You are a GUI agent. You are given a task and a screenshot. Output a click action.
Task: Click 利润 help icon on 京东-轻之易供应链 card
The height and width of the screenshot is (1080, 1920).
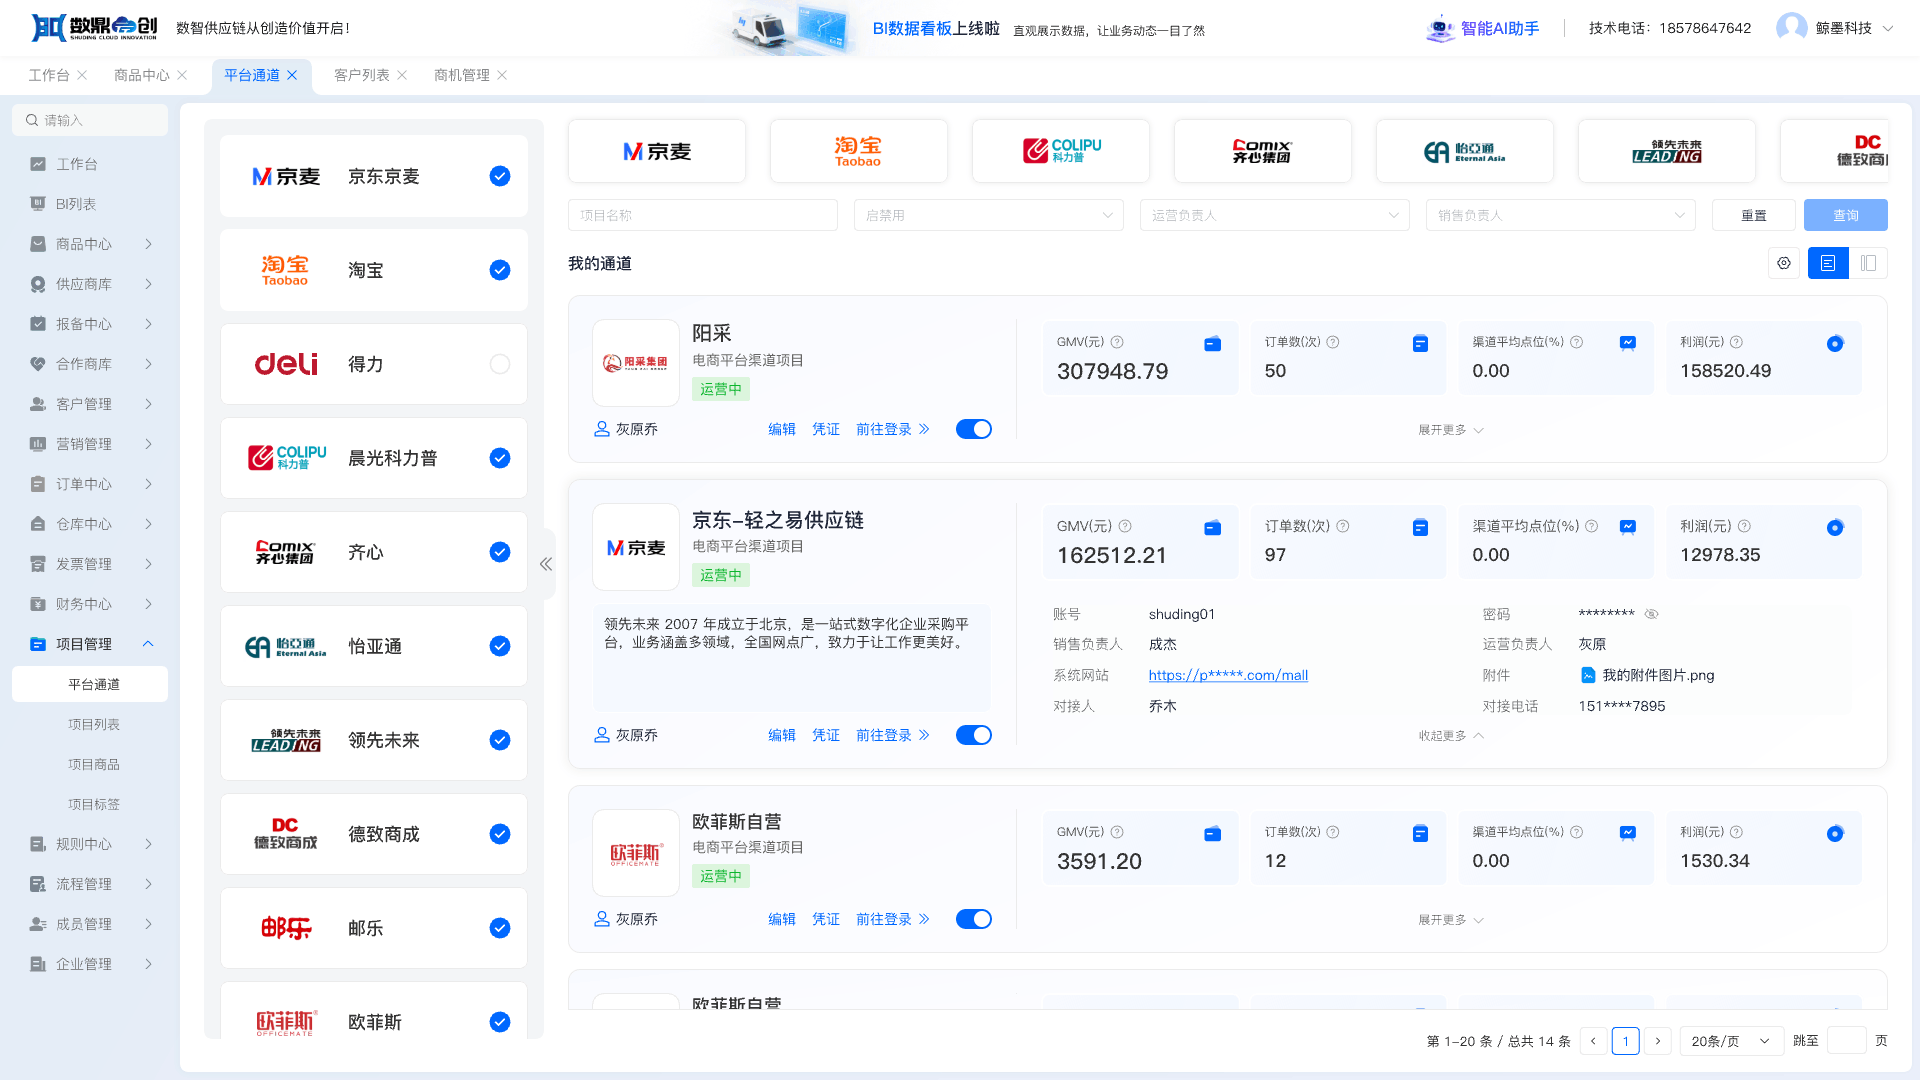click(1744, 526)
